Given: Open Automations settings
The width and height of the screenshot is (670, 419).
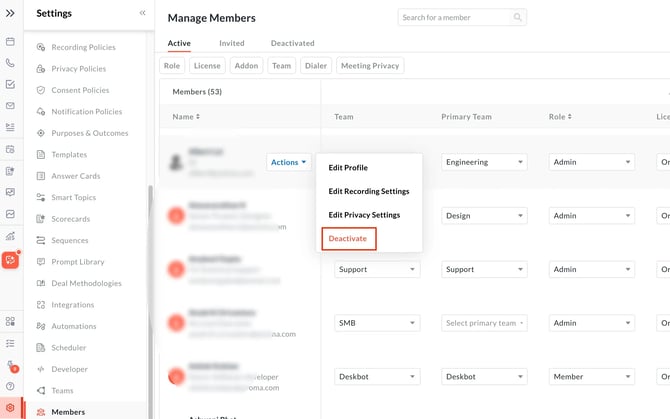Looking at the screenshot, I should coord(74,326).
